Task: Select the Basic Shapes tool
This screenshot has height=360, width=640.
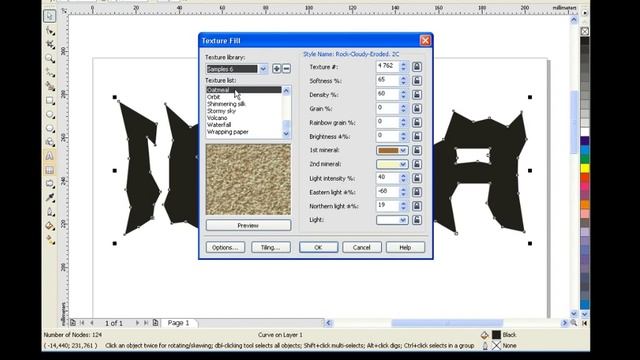Action: [50, 142]
